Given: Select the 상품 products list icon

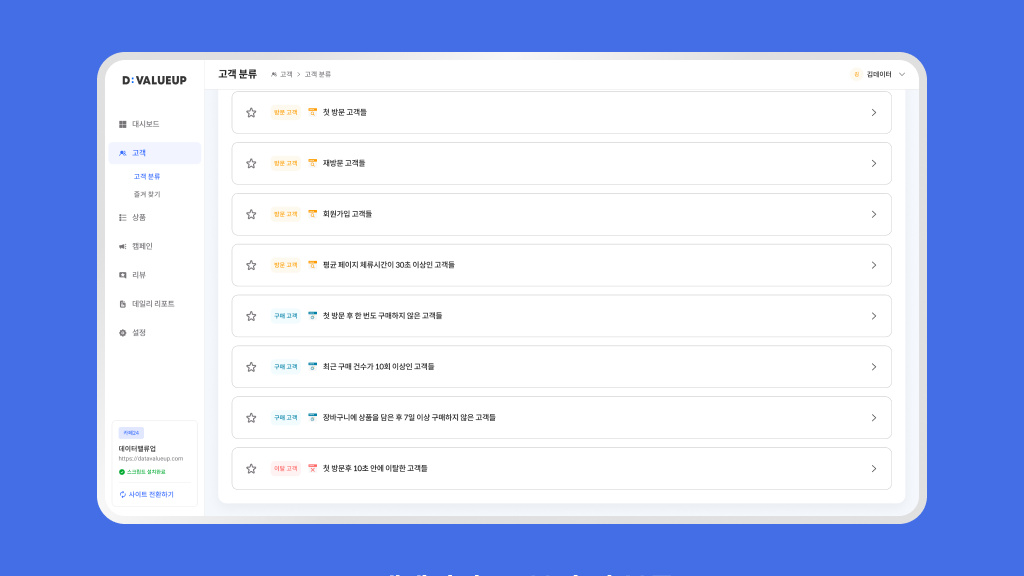Looking at the screenshot, I should coord(123,217).
